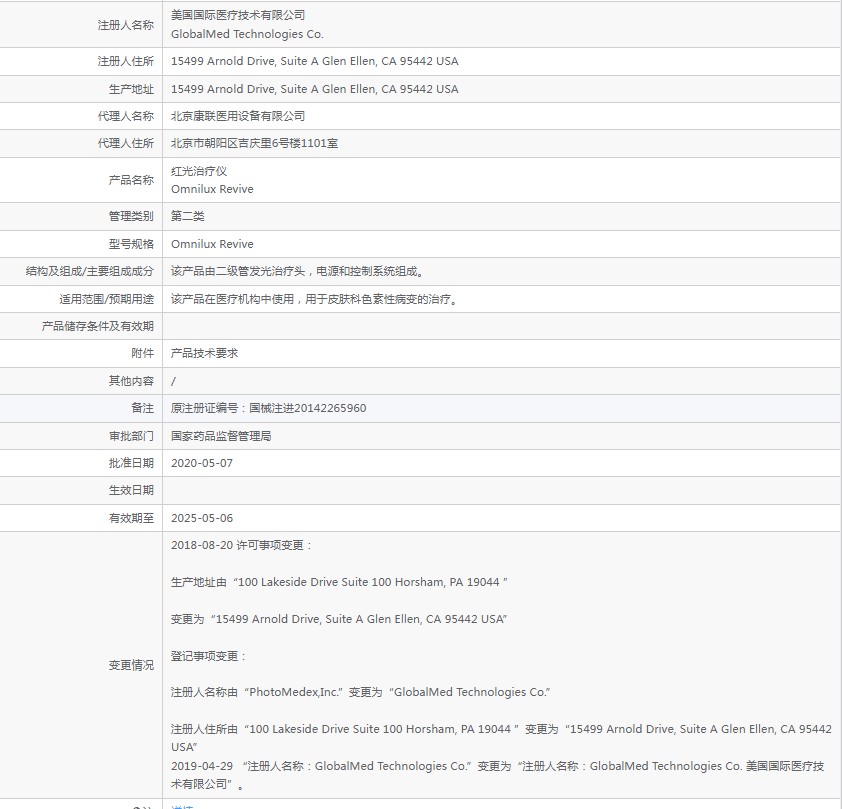Click the 备注 row label

coord(142,408)
